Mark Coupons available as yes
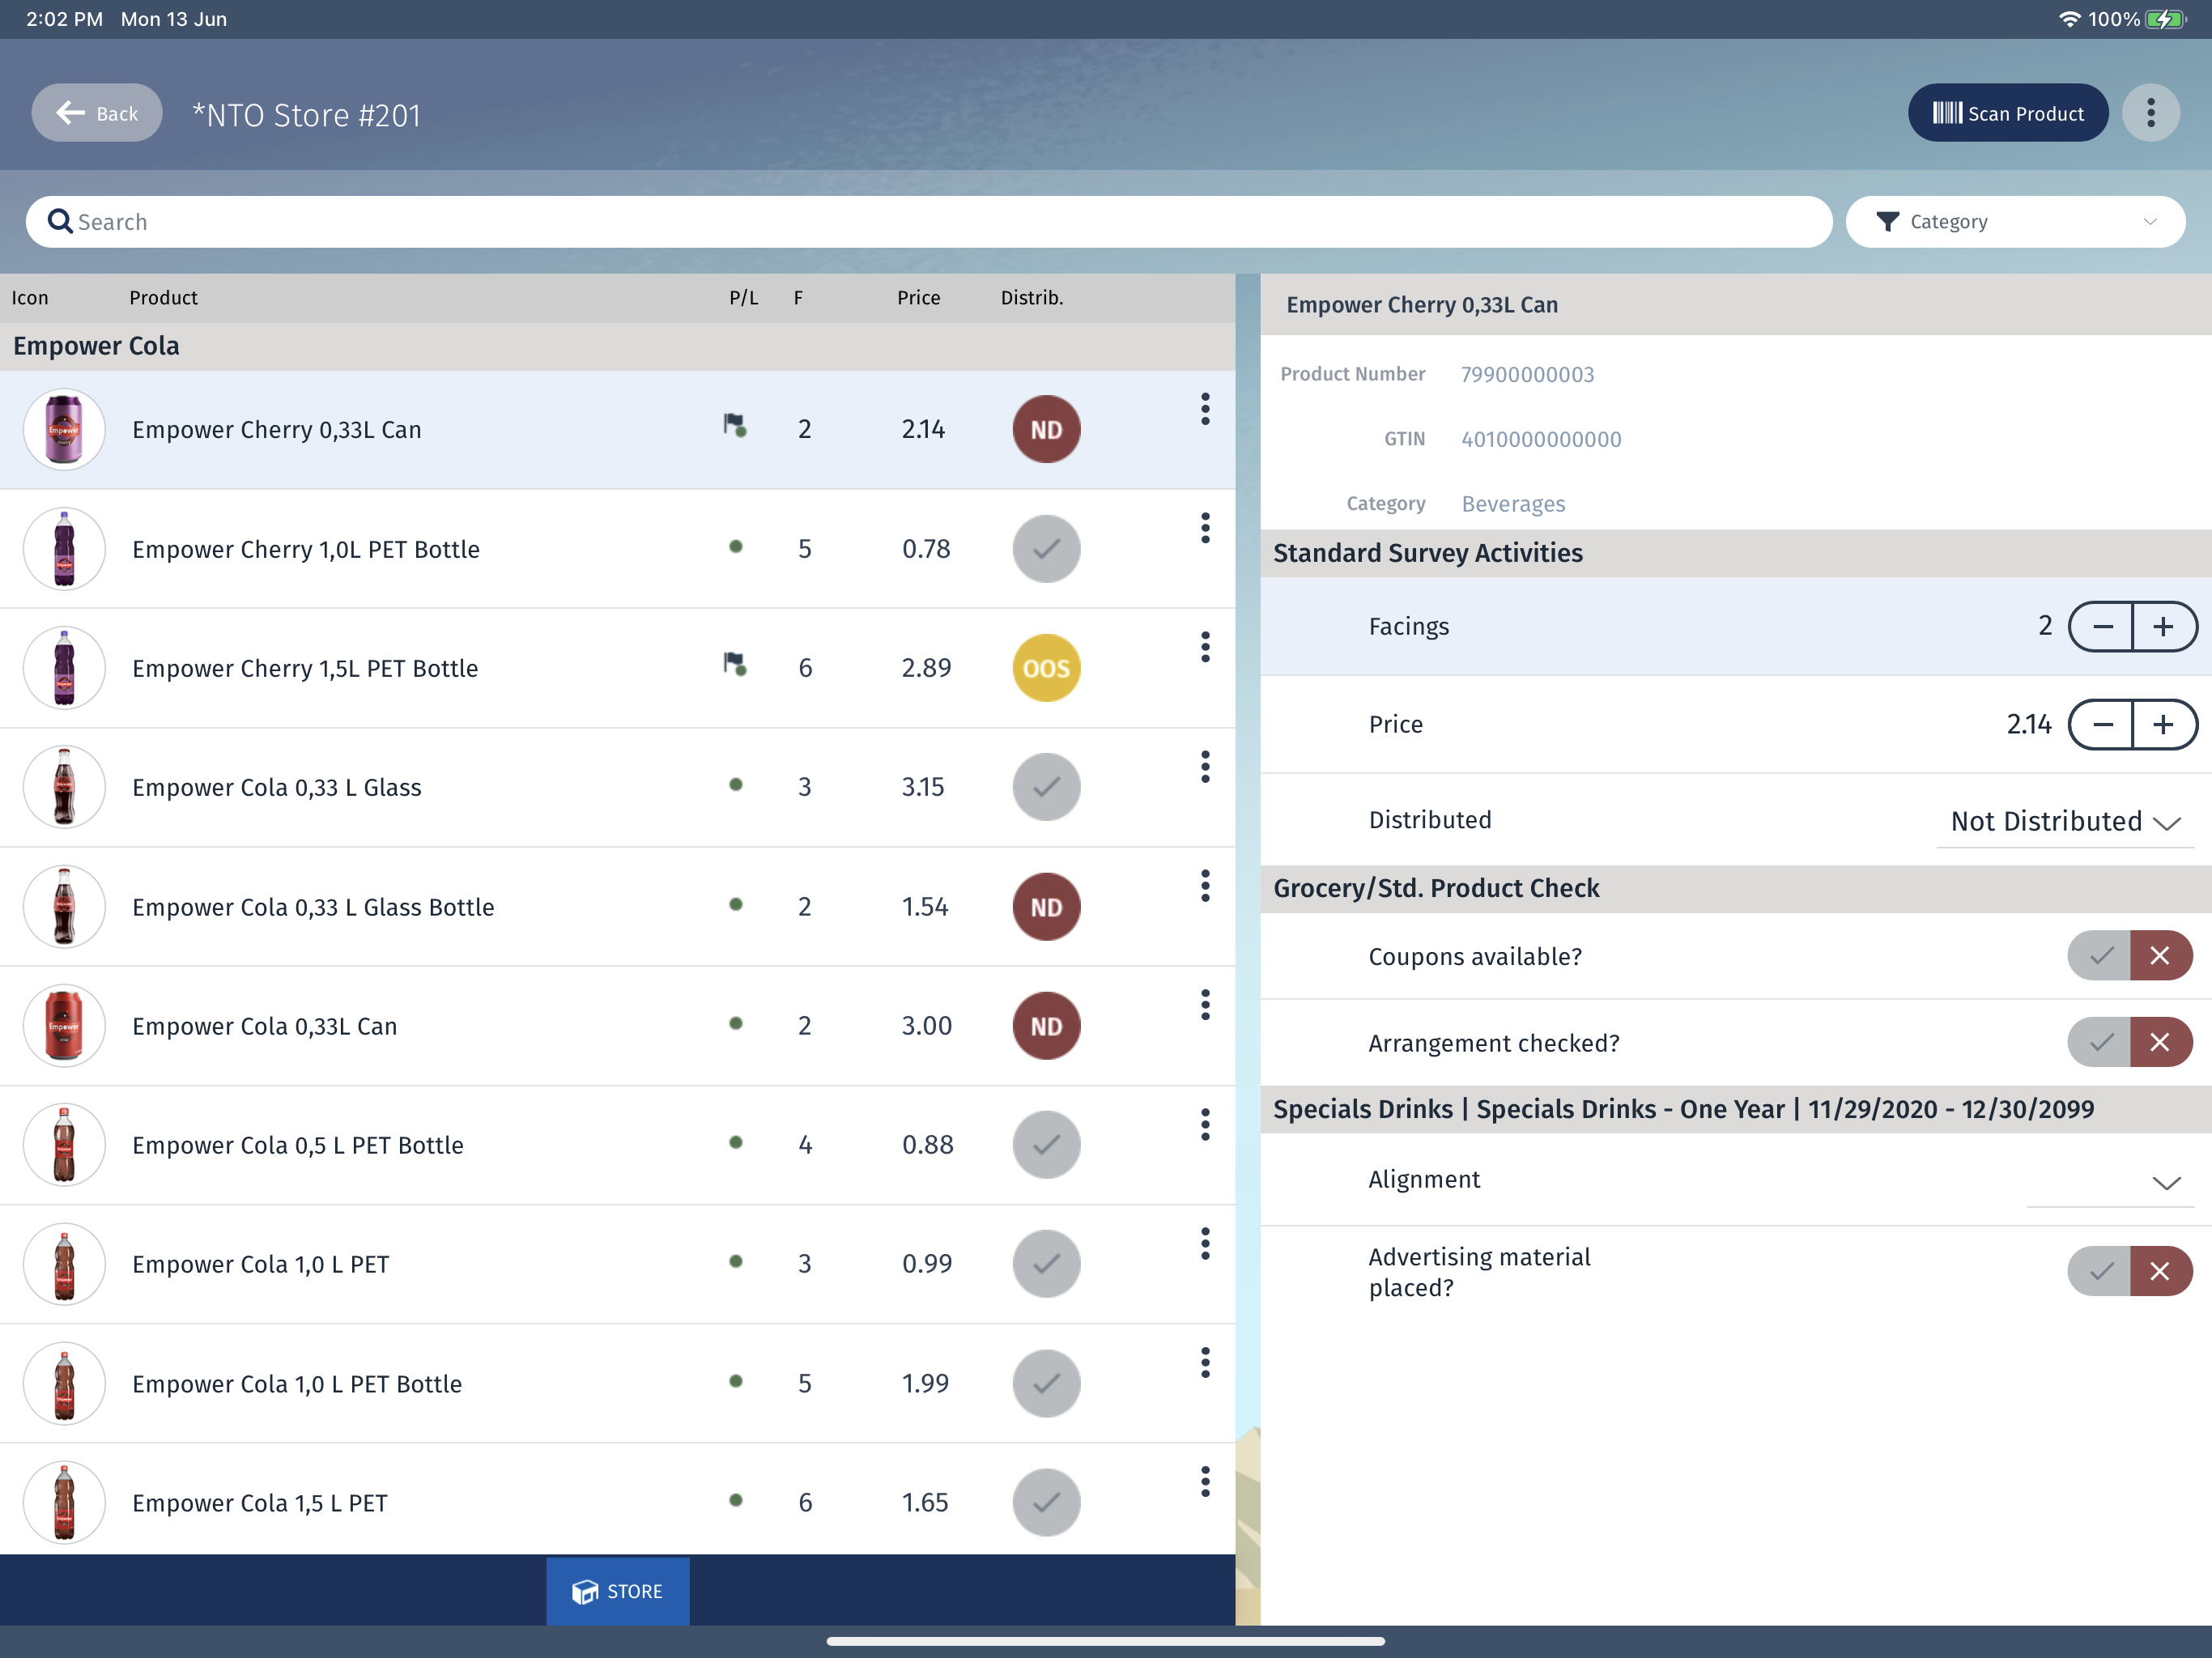2212x1658 pixels. [2099, 956]
